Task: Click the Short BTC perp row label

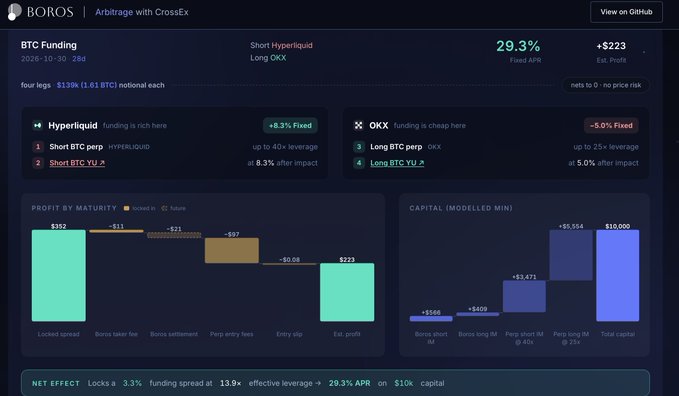Action: click(76, 147)
